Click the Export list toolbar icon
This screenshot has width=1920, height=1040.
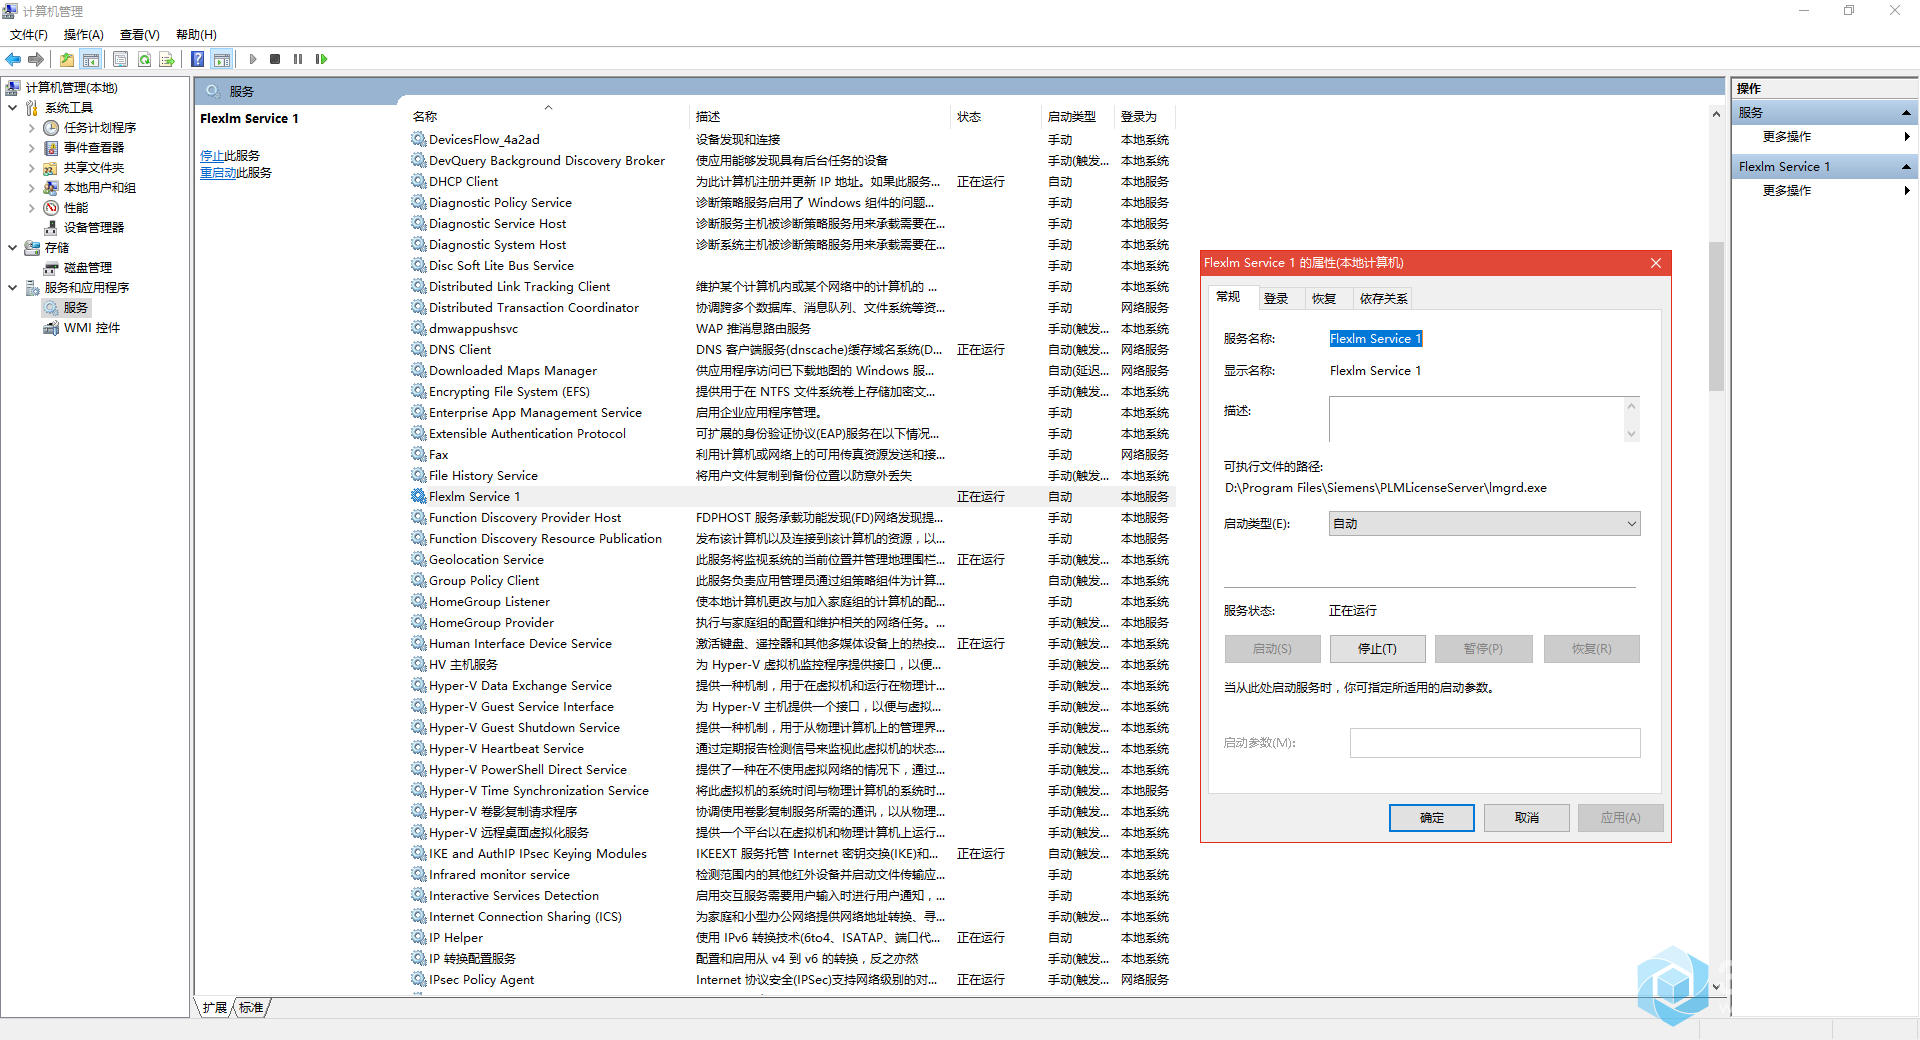167,59
